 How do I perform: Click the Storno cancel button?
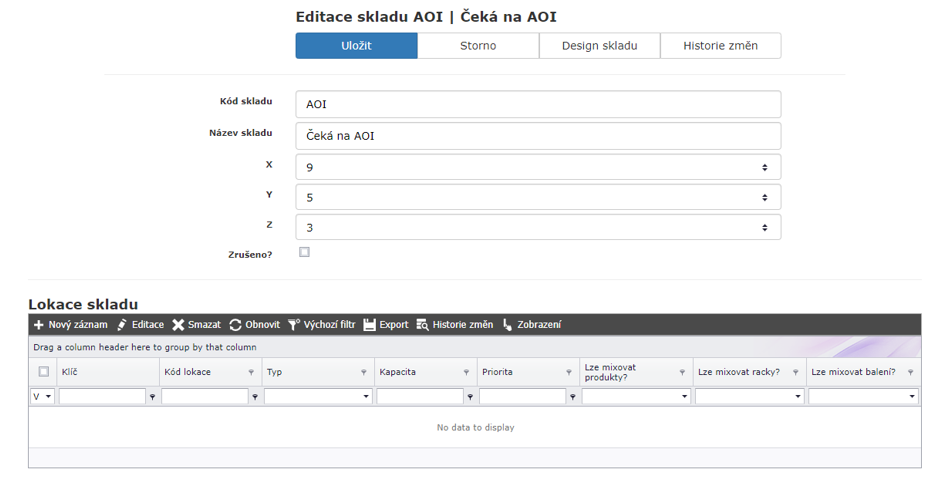click(478, 46)
